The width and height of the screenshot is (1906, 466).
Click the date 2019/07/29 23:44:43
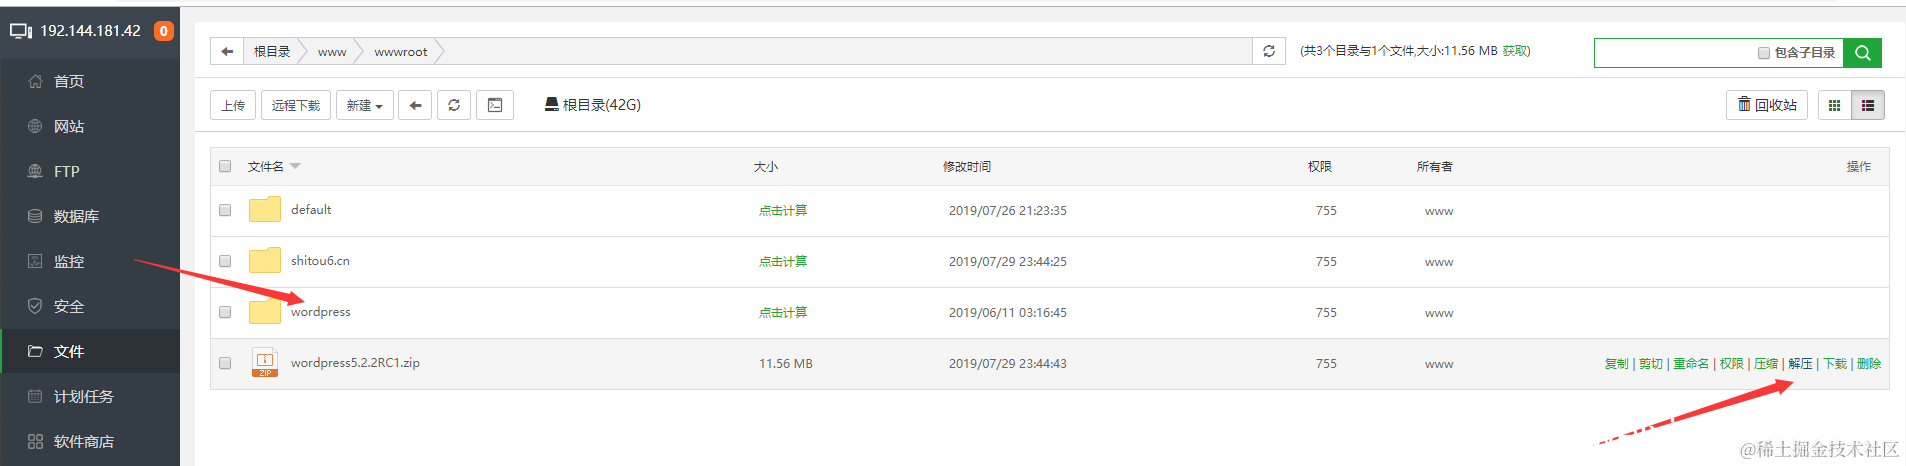[x=1008, y=364]
